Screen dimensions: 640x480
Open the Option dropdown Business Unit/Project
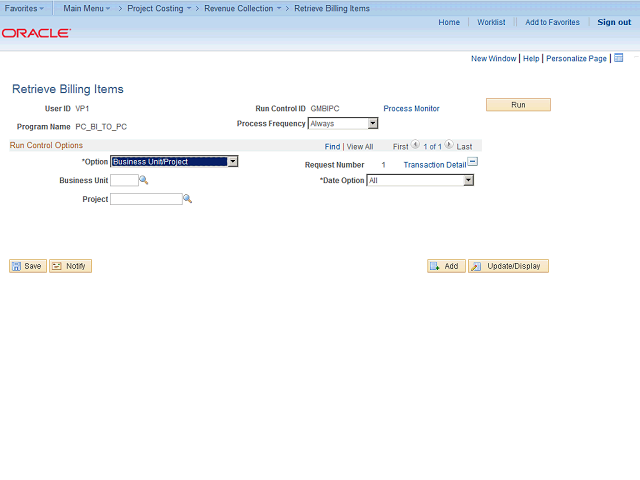tap(174, 162)
